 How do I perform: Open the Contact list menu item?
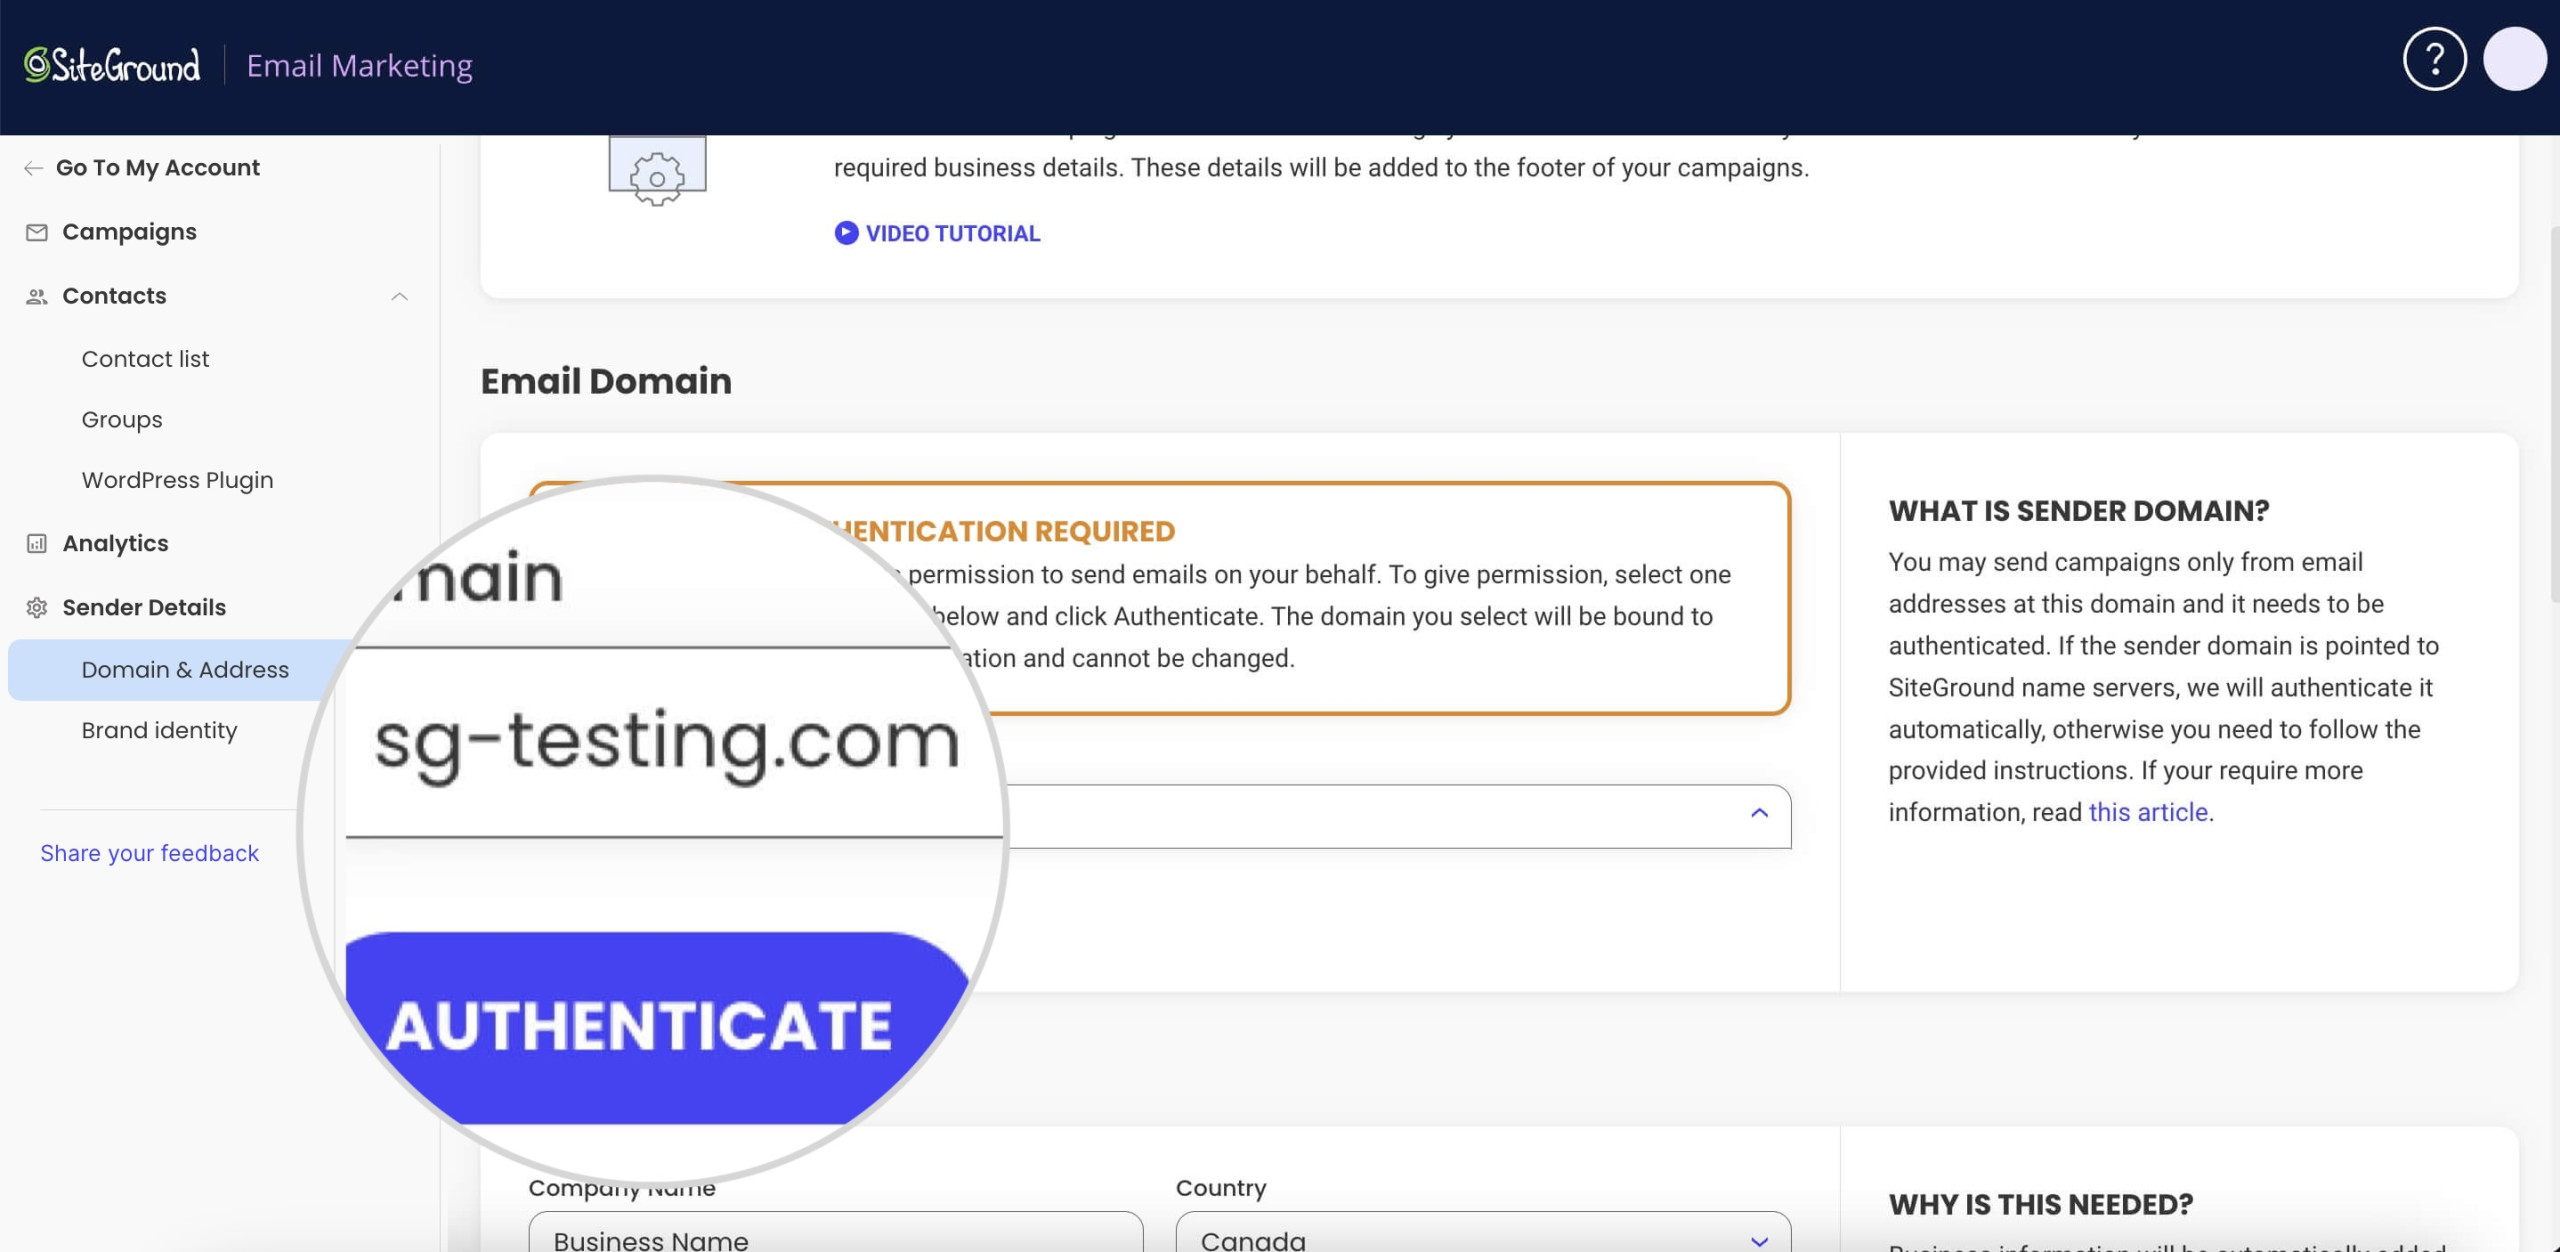145,357
